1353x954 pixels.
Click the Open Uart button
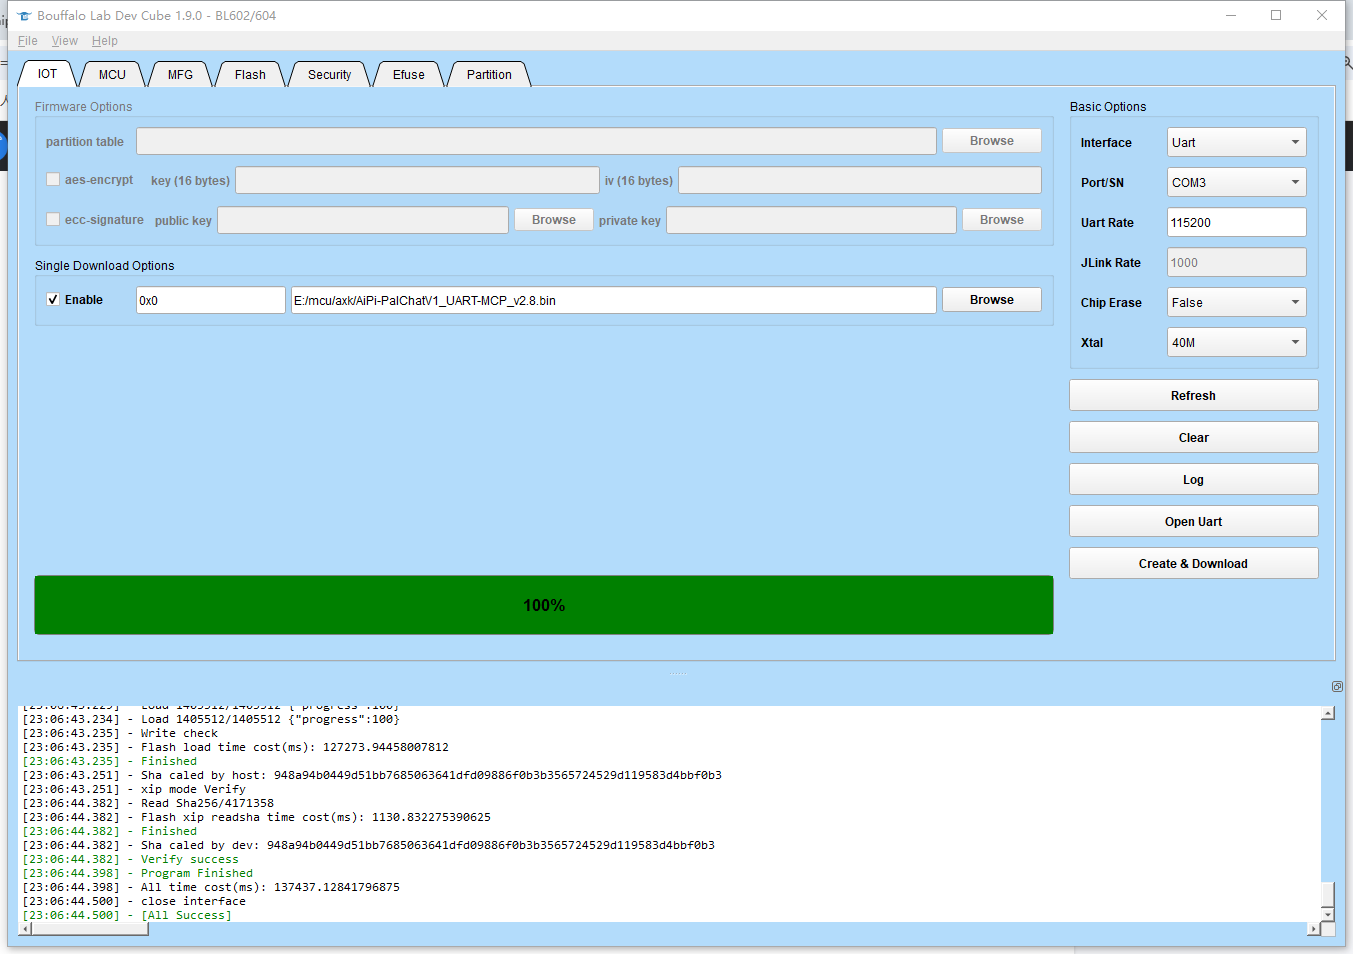(1193, 522)
